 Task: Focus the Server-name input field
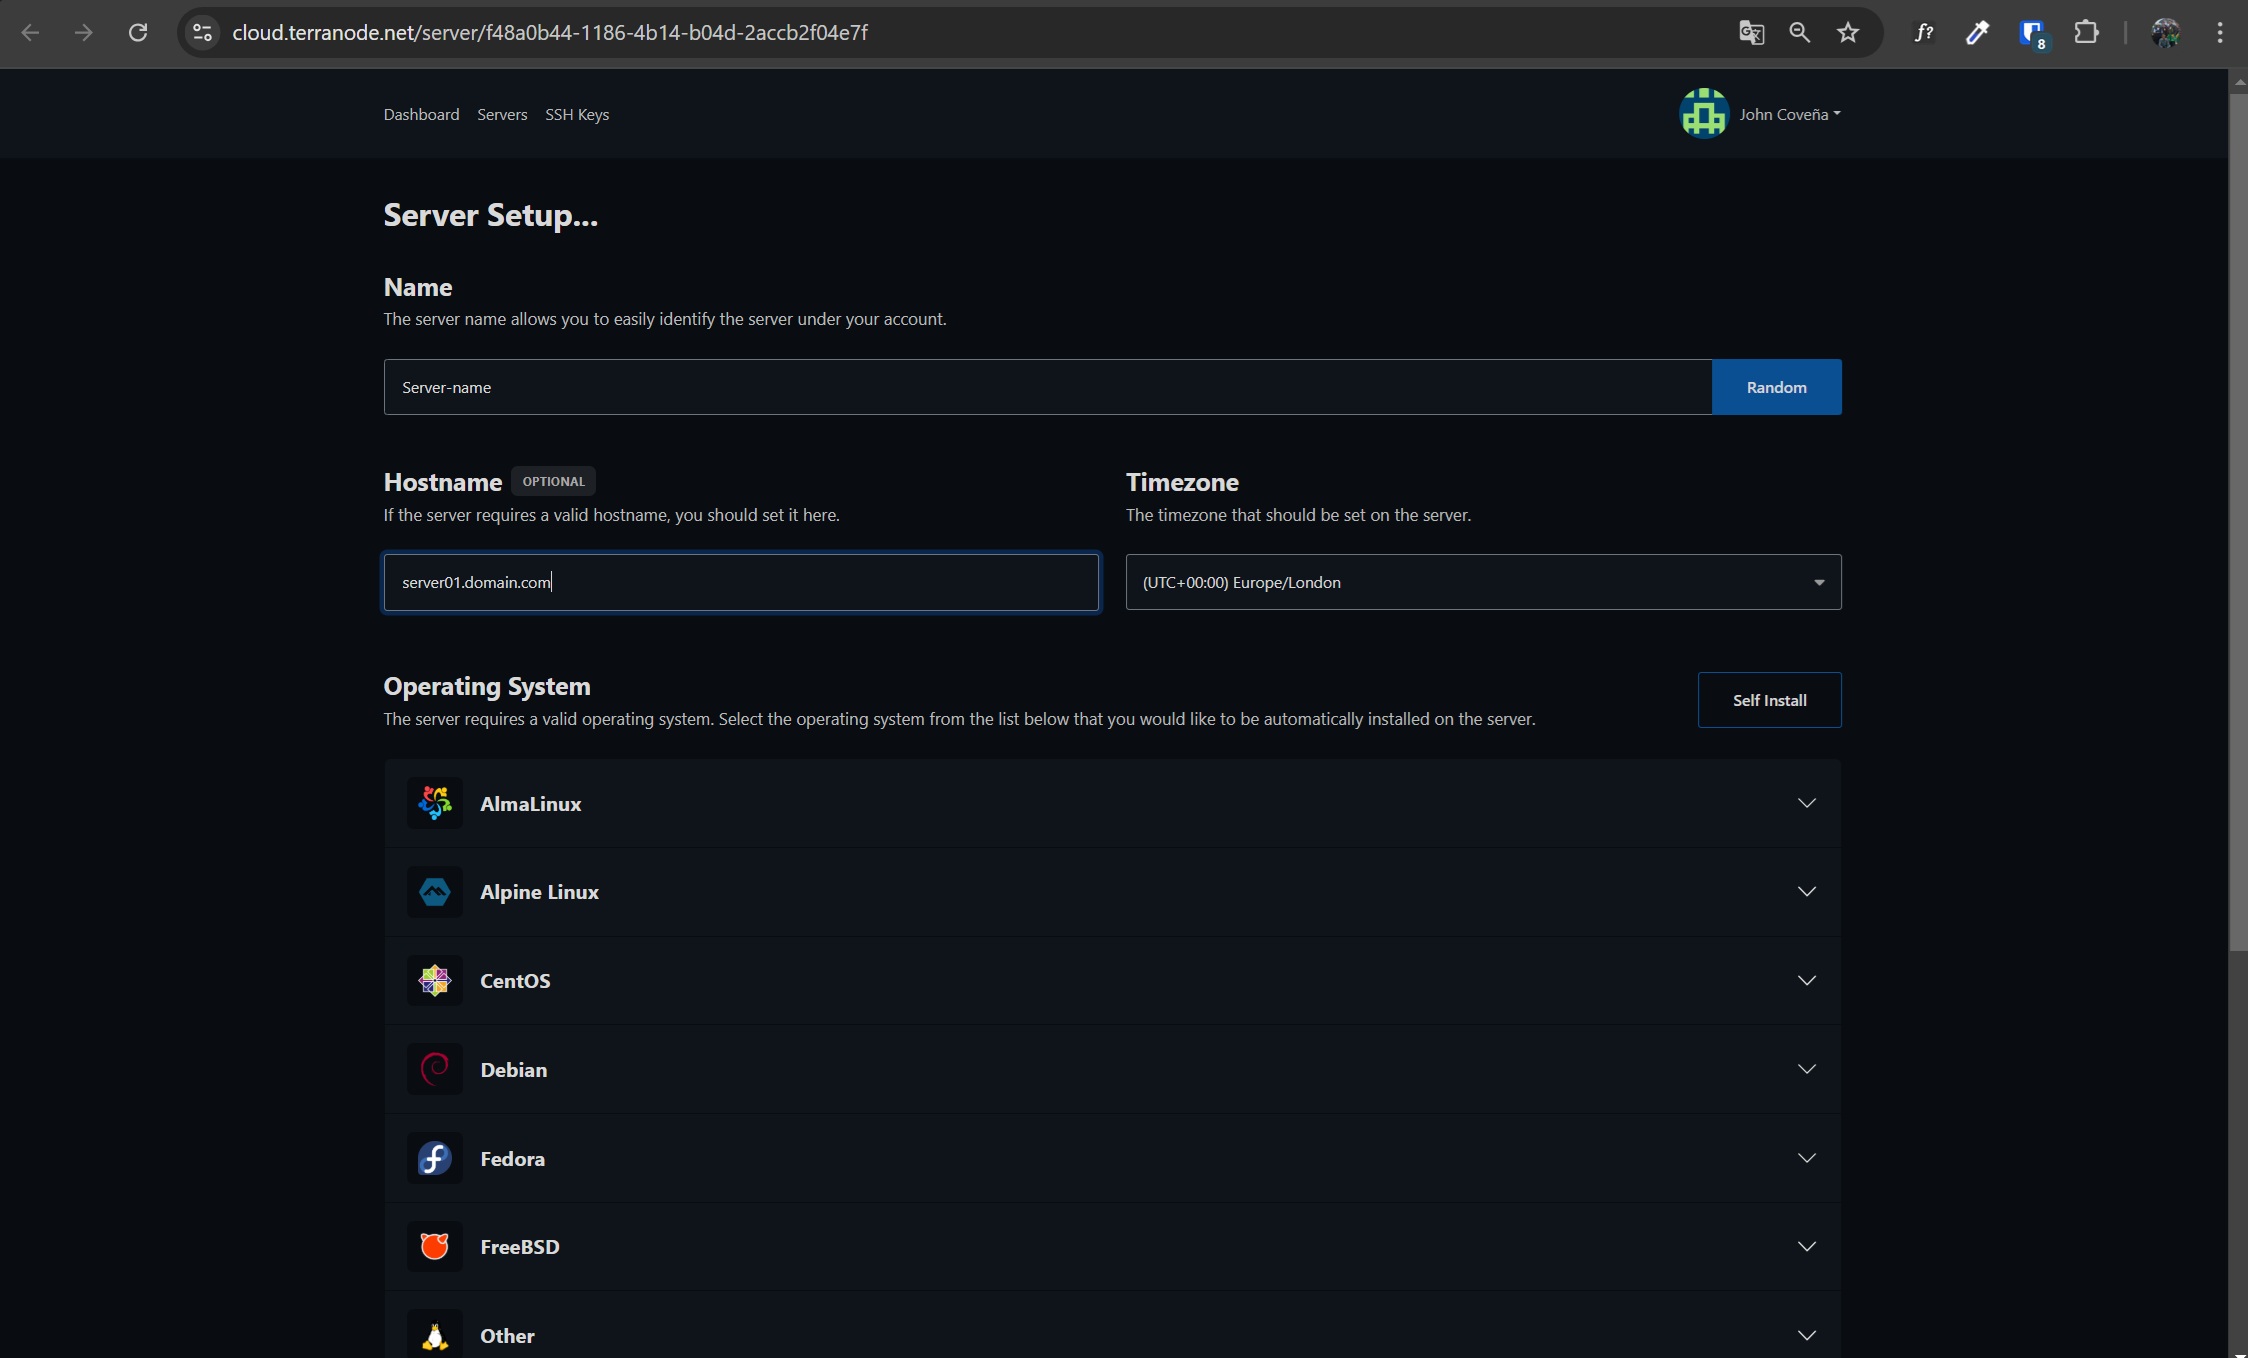point(1047,387)
